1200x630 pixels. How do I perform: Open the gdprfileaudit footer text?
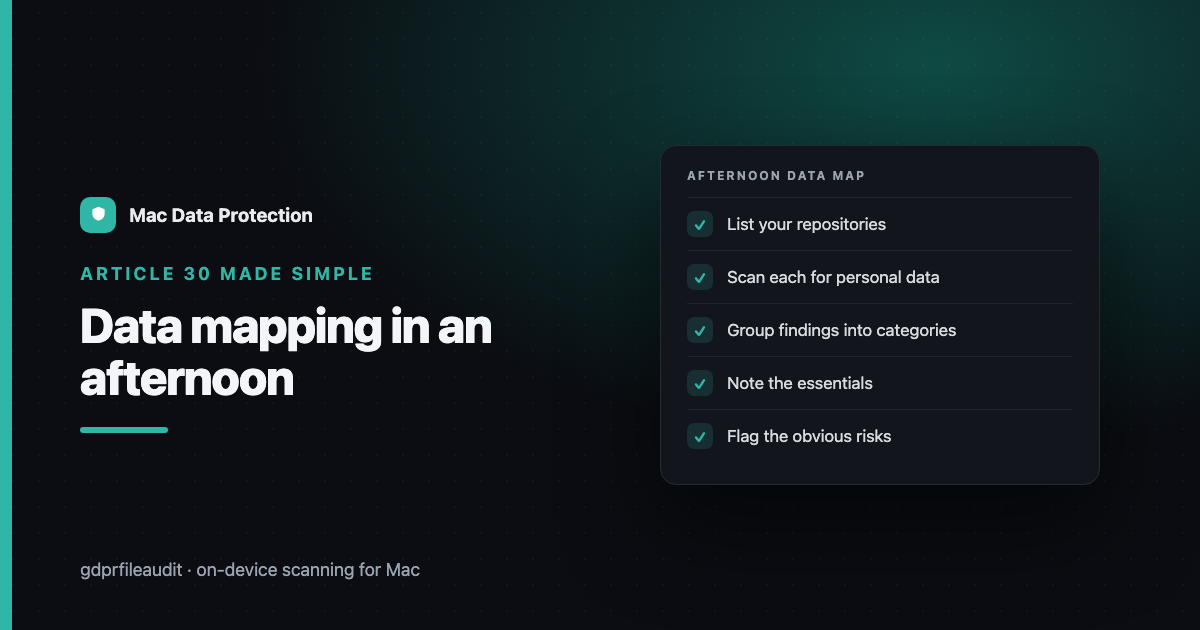131,570
